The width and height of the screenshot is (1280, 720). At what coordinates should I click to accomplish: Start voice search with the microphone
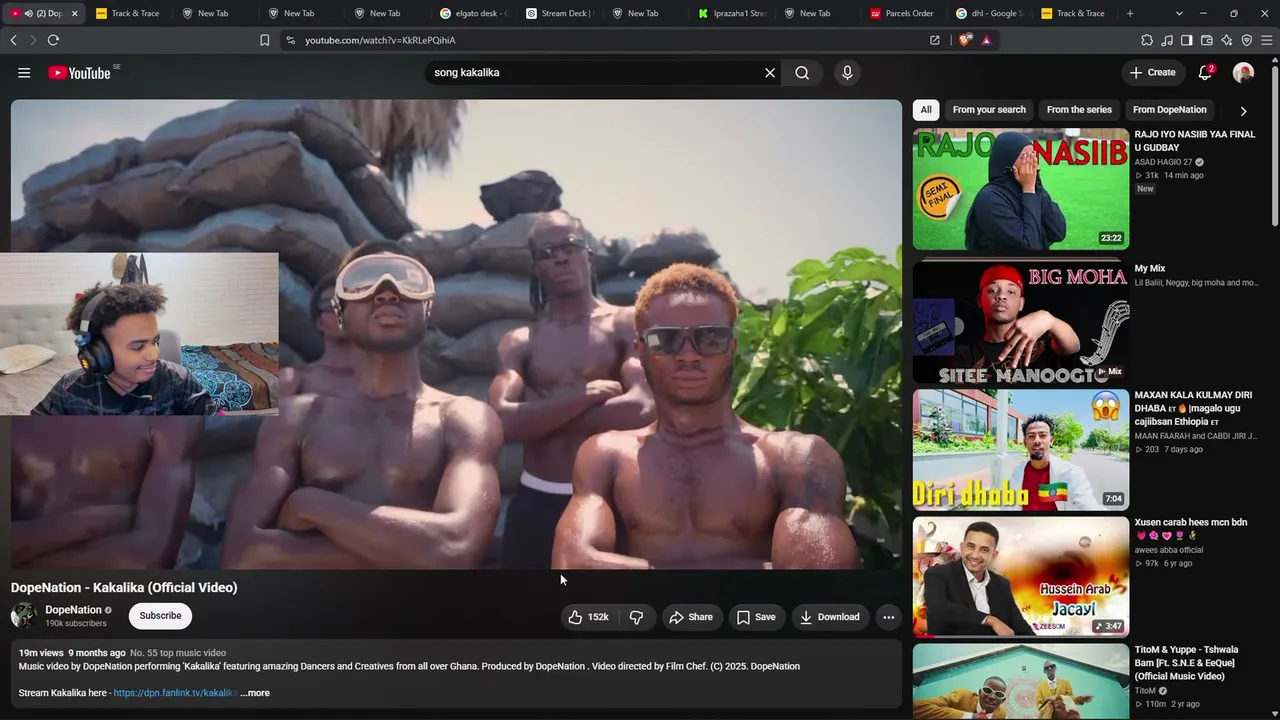point(847,73)
